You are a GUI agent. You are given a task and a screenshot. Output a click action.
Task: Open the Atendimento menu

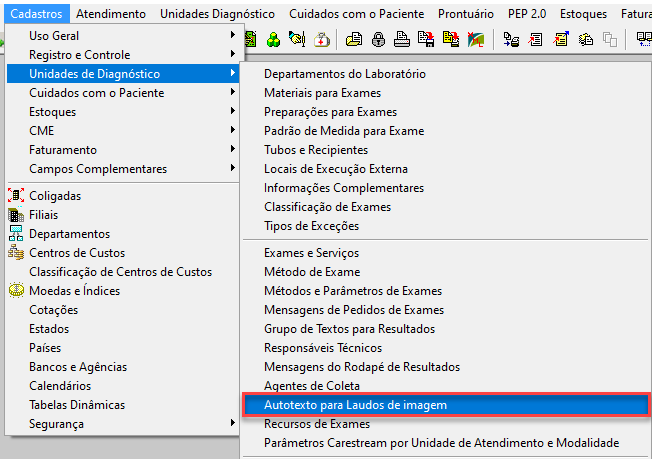coord(111,14)
